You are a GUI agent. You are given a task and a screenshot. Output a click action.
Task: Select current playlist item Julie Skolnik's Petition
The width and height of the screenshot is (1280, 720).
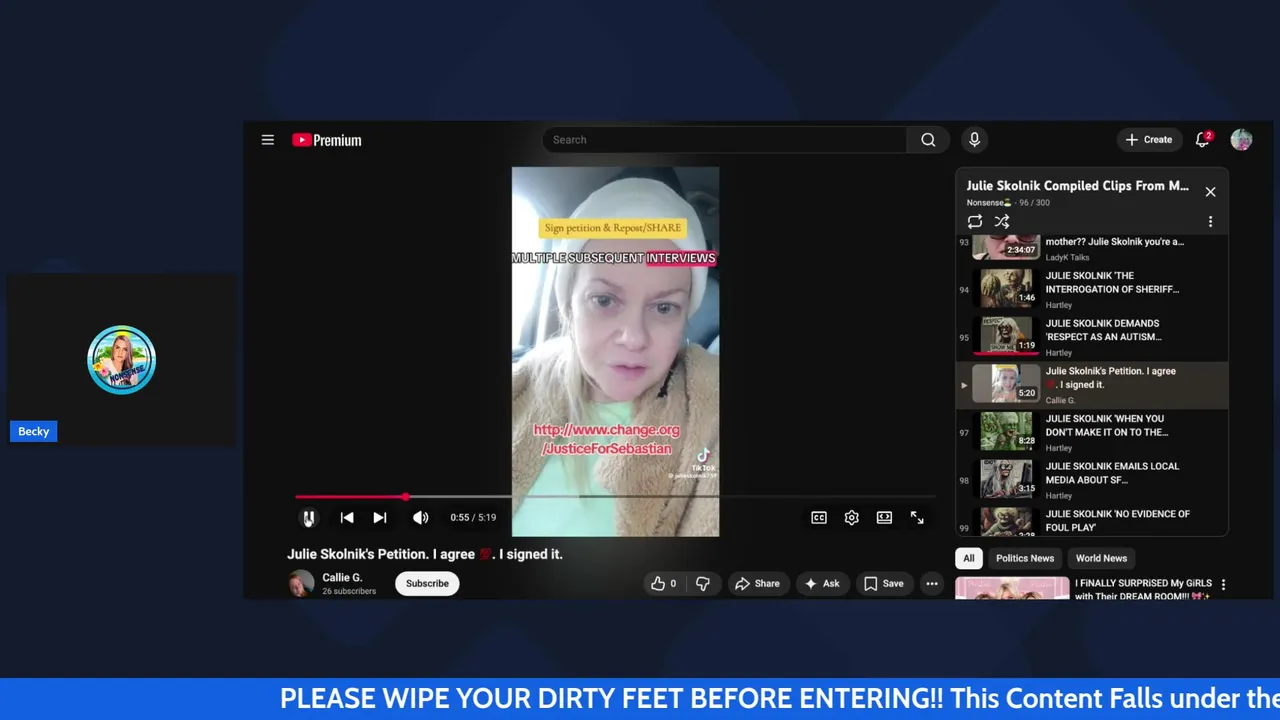pos(1091,385)
